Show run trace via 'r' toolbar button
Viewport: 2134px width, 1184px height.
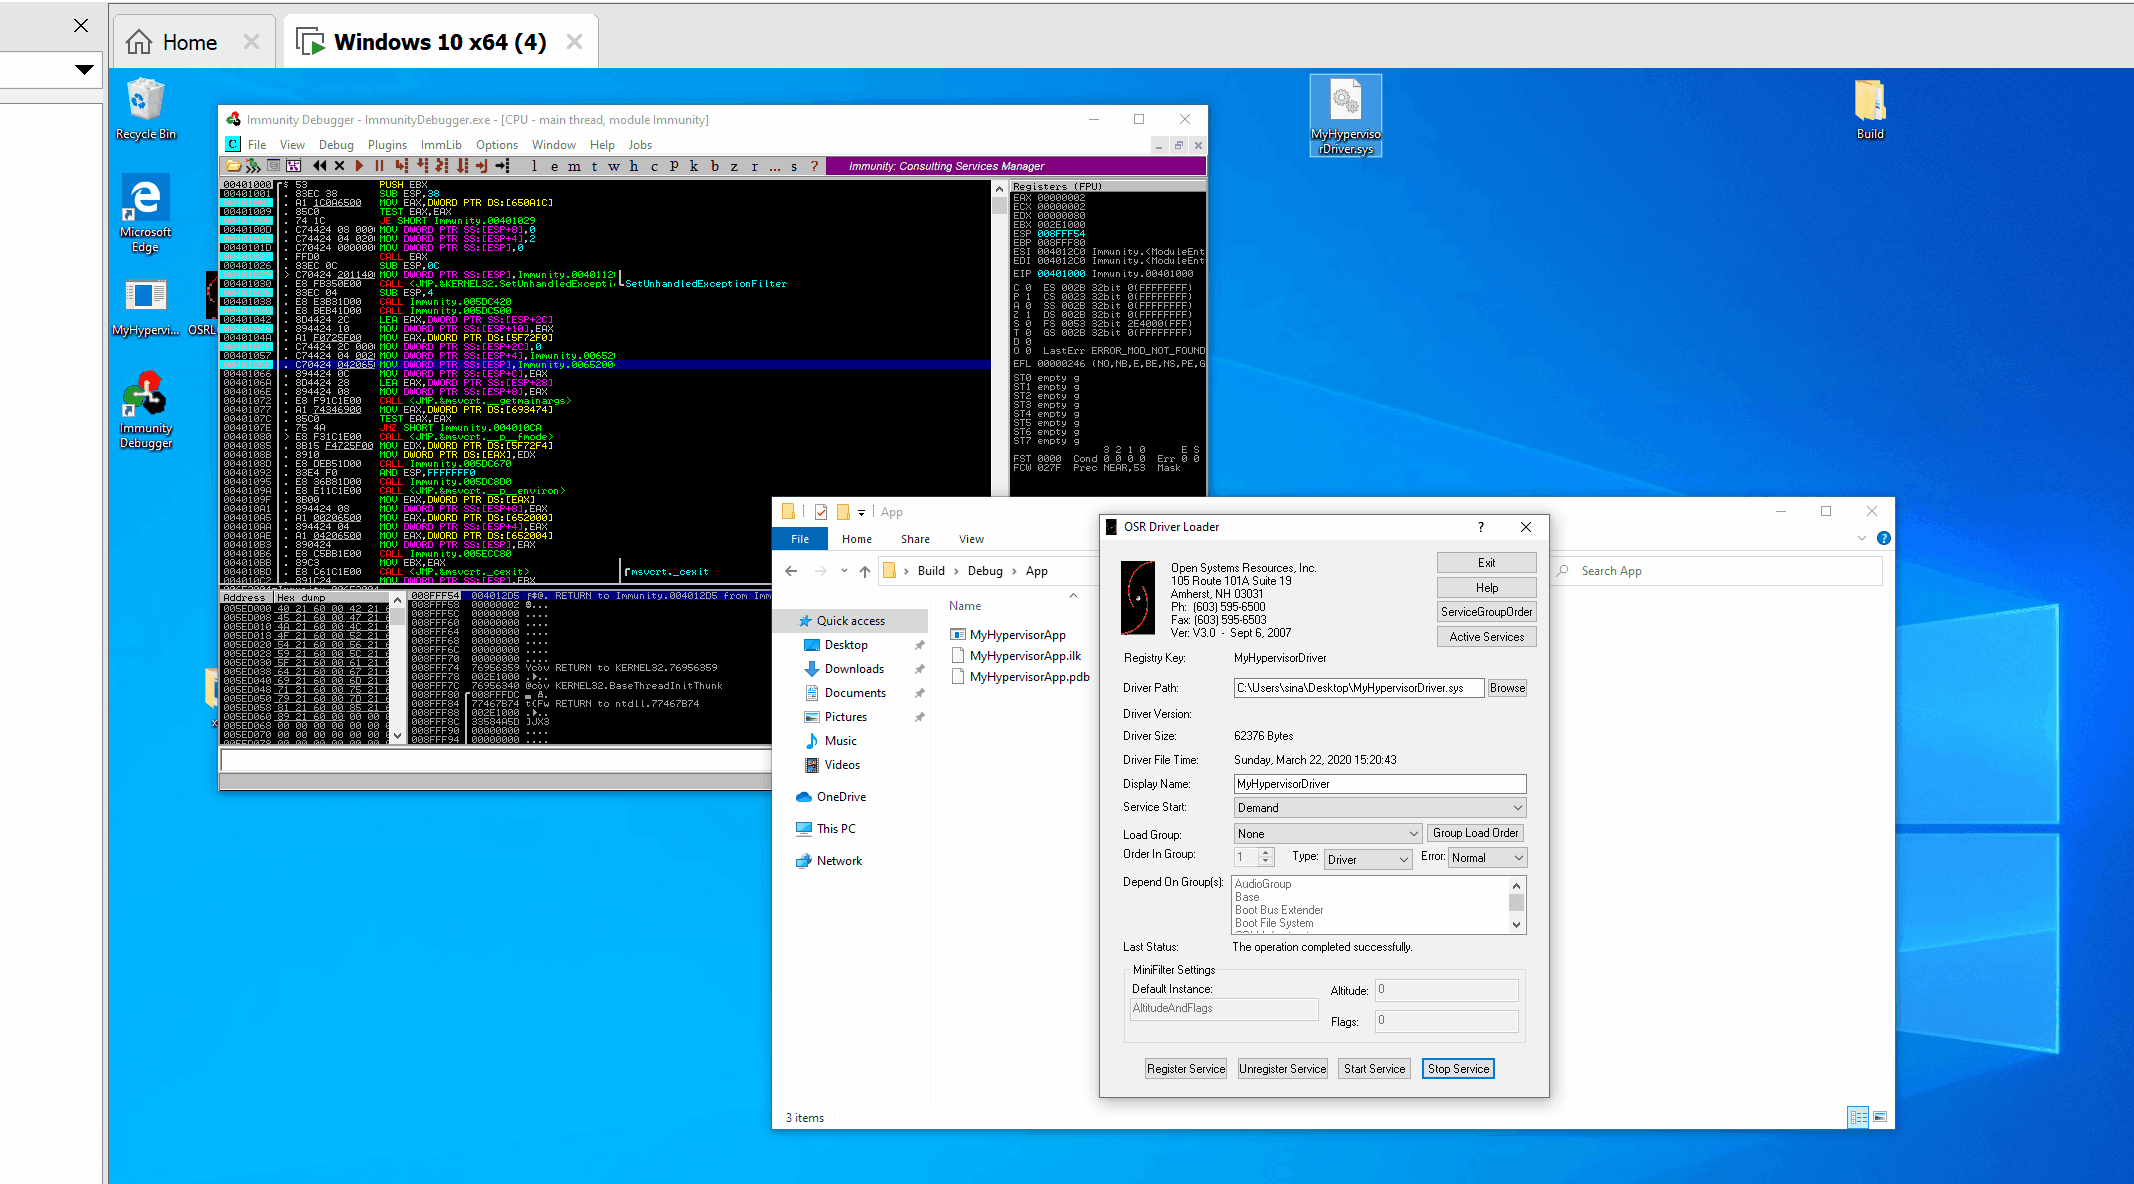point(754,166)
